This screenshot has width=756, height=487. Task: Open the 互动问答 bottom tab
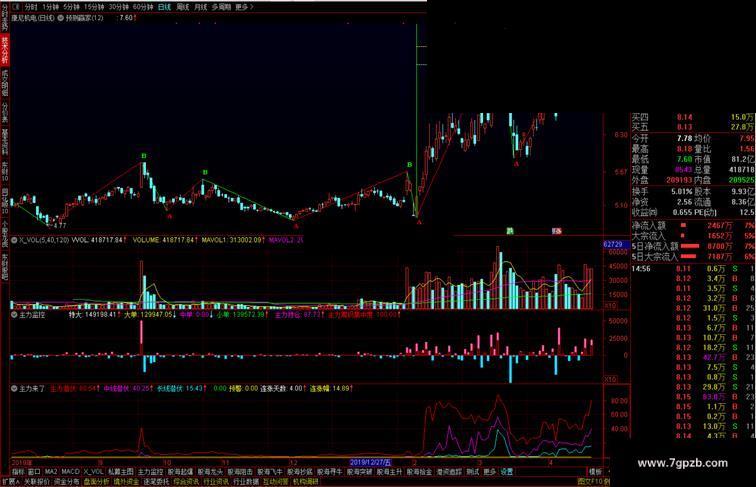(x=276, y=482)
